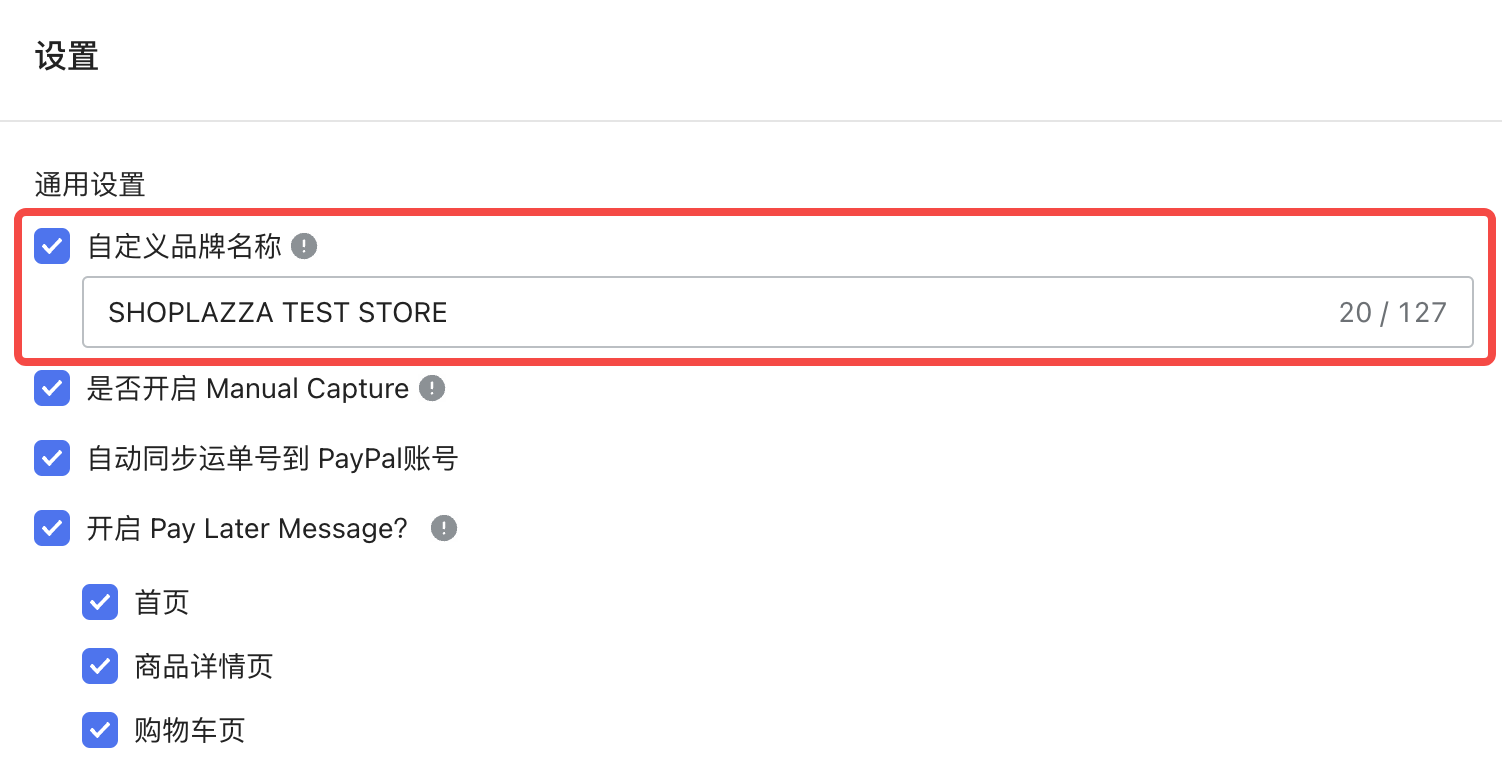Screen dimensions: 1502x784
Task: Click the 通用设置 section heading
Action: 90,184
